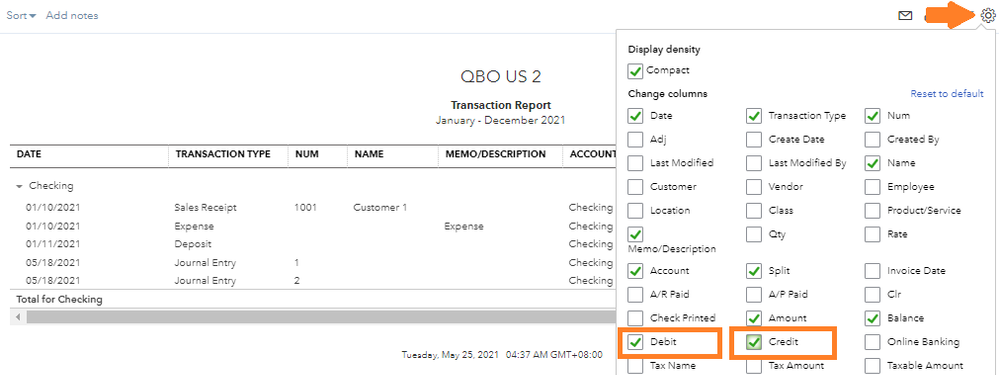
Task: Enable the Vendor column checkbox
Action: point(754,187)
